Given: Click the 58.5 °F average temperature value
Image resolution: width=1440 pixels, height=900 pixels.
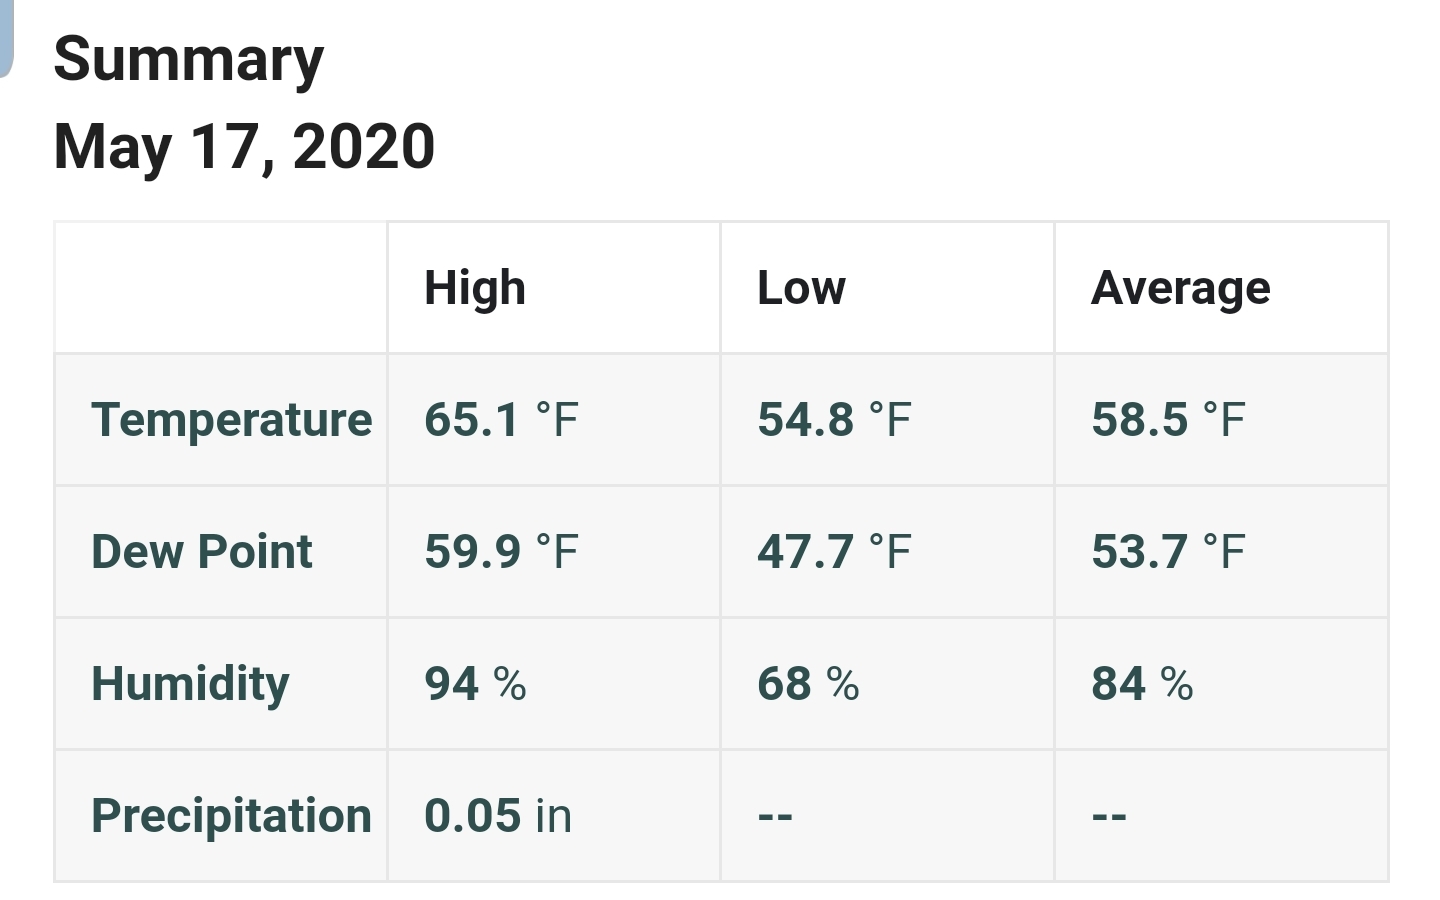Looking at the screenshot, I should click(1168, 420).
